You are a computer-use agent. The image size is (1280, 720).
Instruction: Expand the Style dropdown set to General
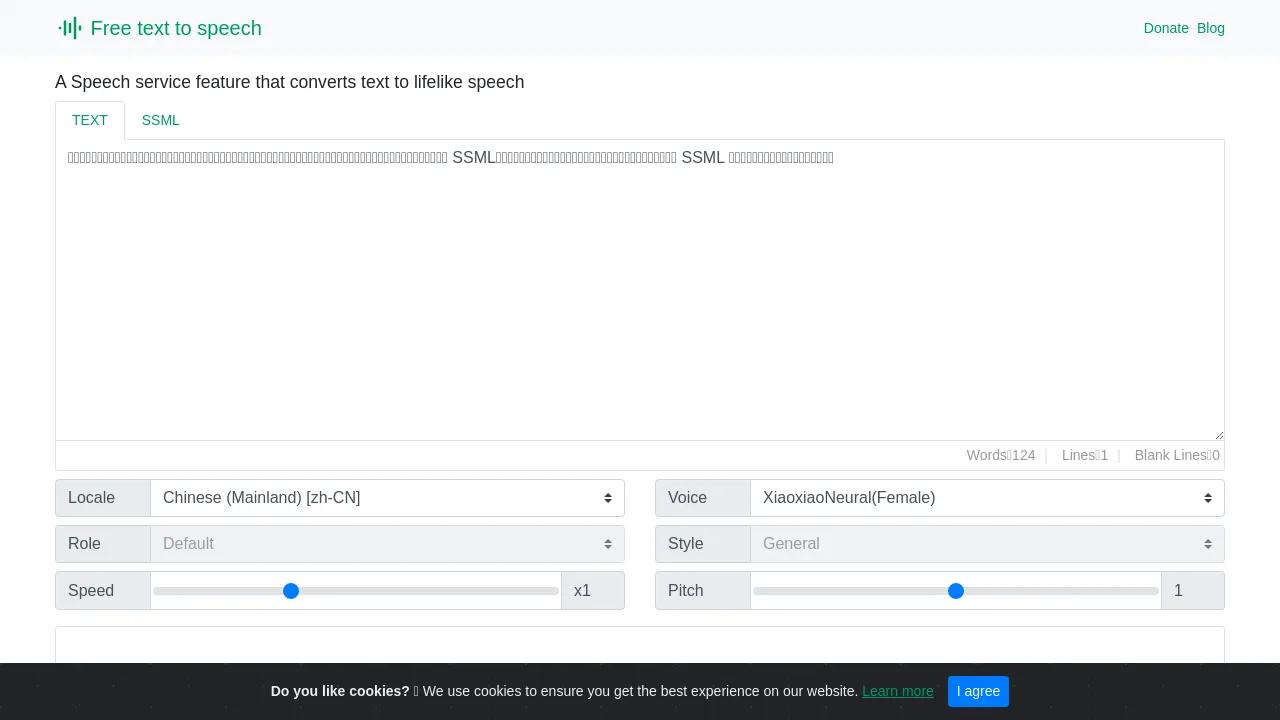pos(987,544)
